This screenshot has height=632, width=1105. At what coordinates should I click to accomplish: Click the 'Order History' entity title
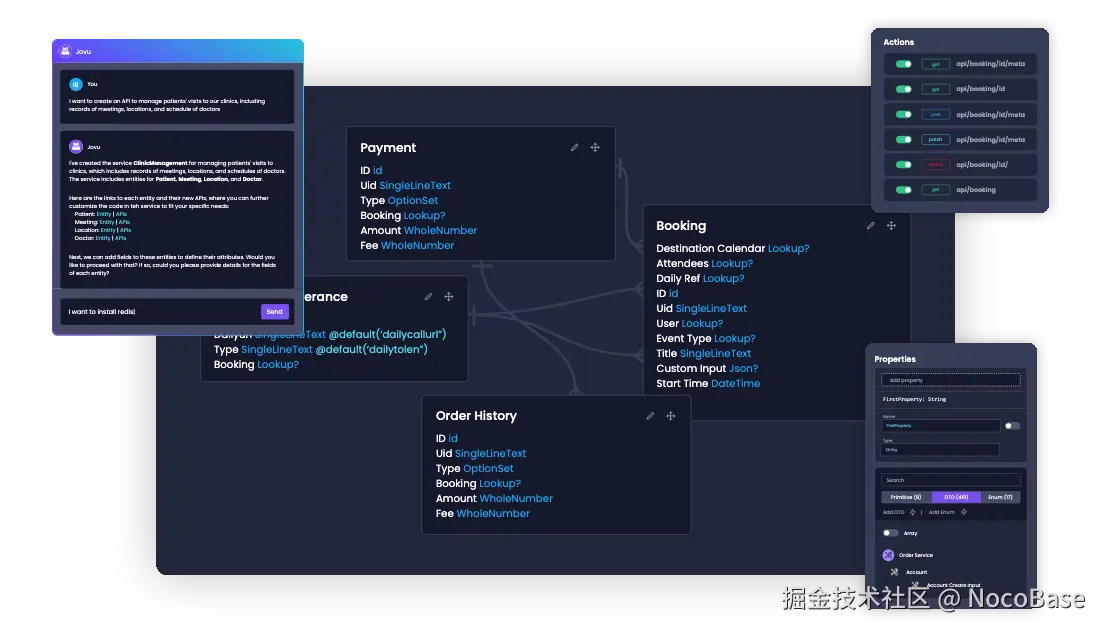(476, 416)
